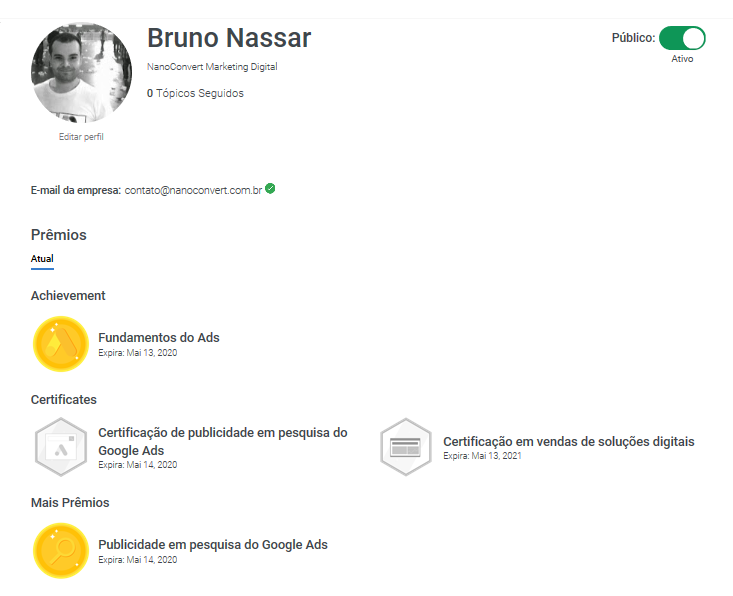Viewport: 733px width, 596px height.
Task: Open Certificação em vendas de soluções digitais
Action: (568, 441)
